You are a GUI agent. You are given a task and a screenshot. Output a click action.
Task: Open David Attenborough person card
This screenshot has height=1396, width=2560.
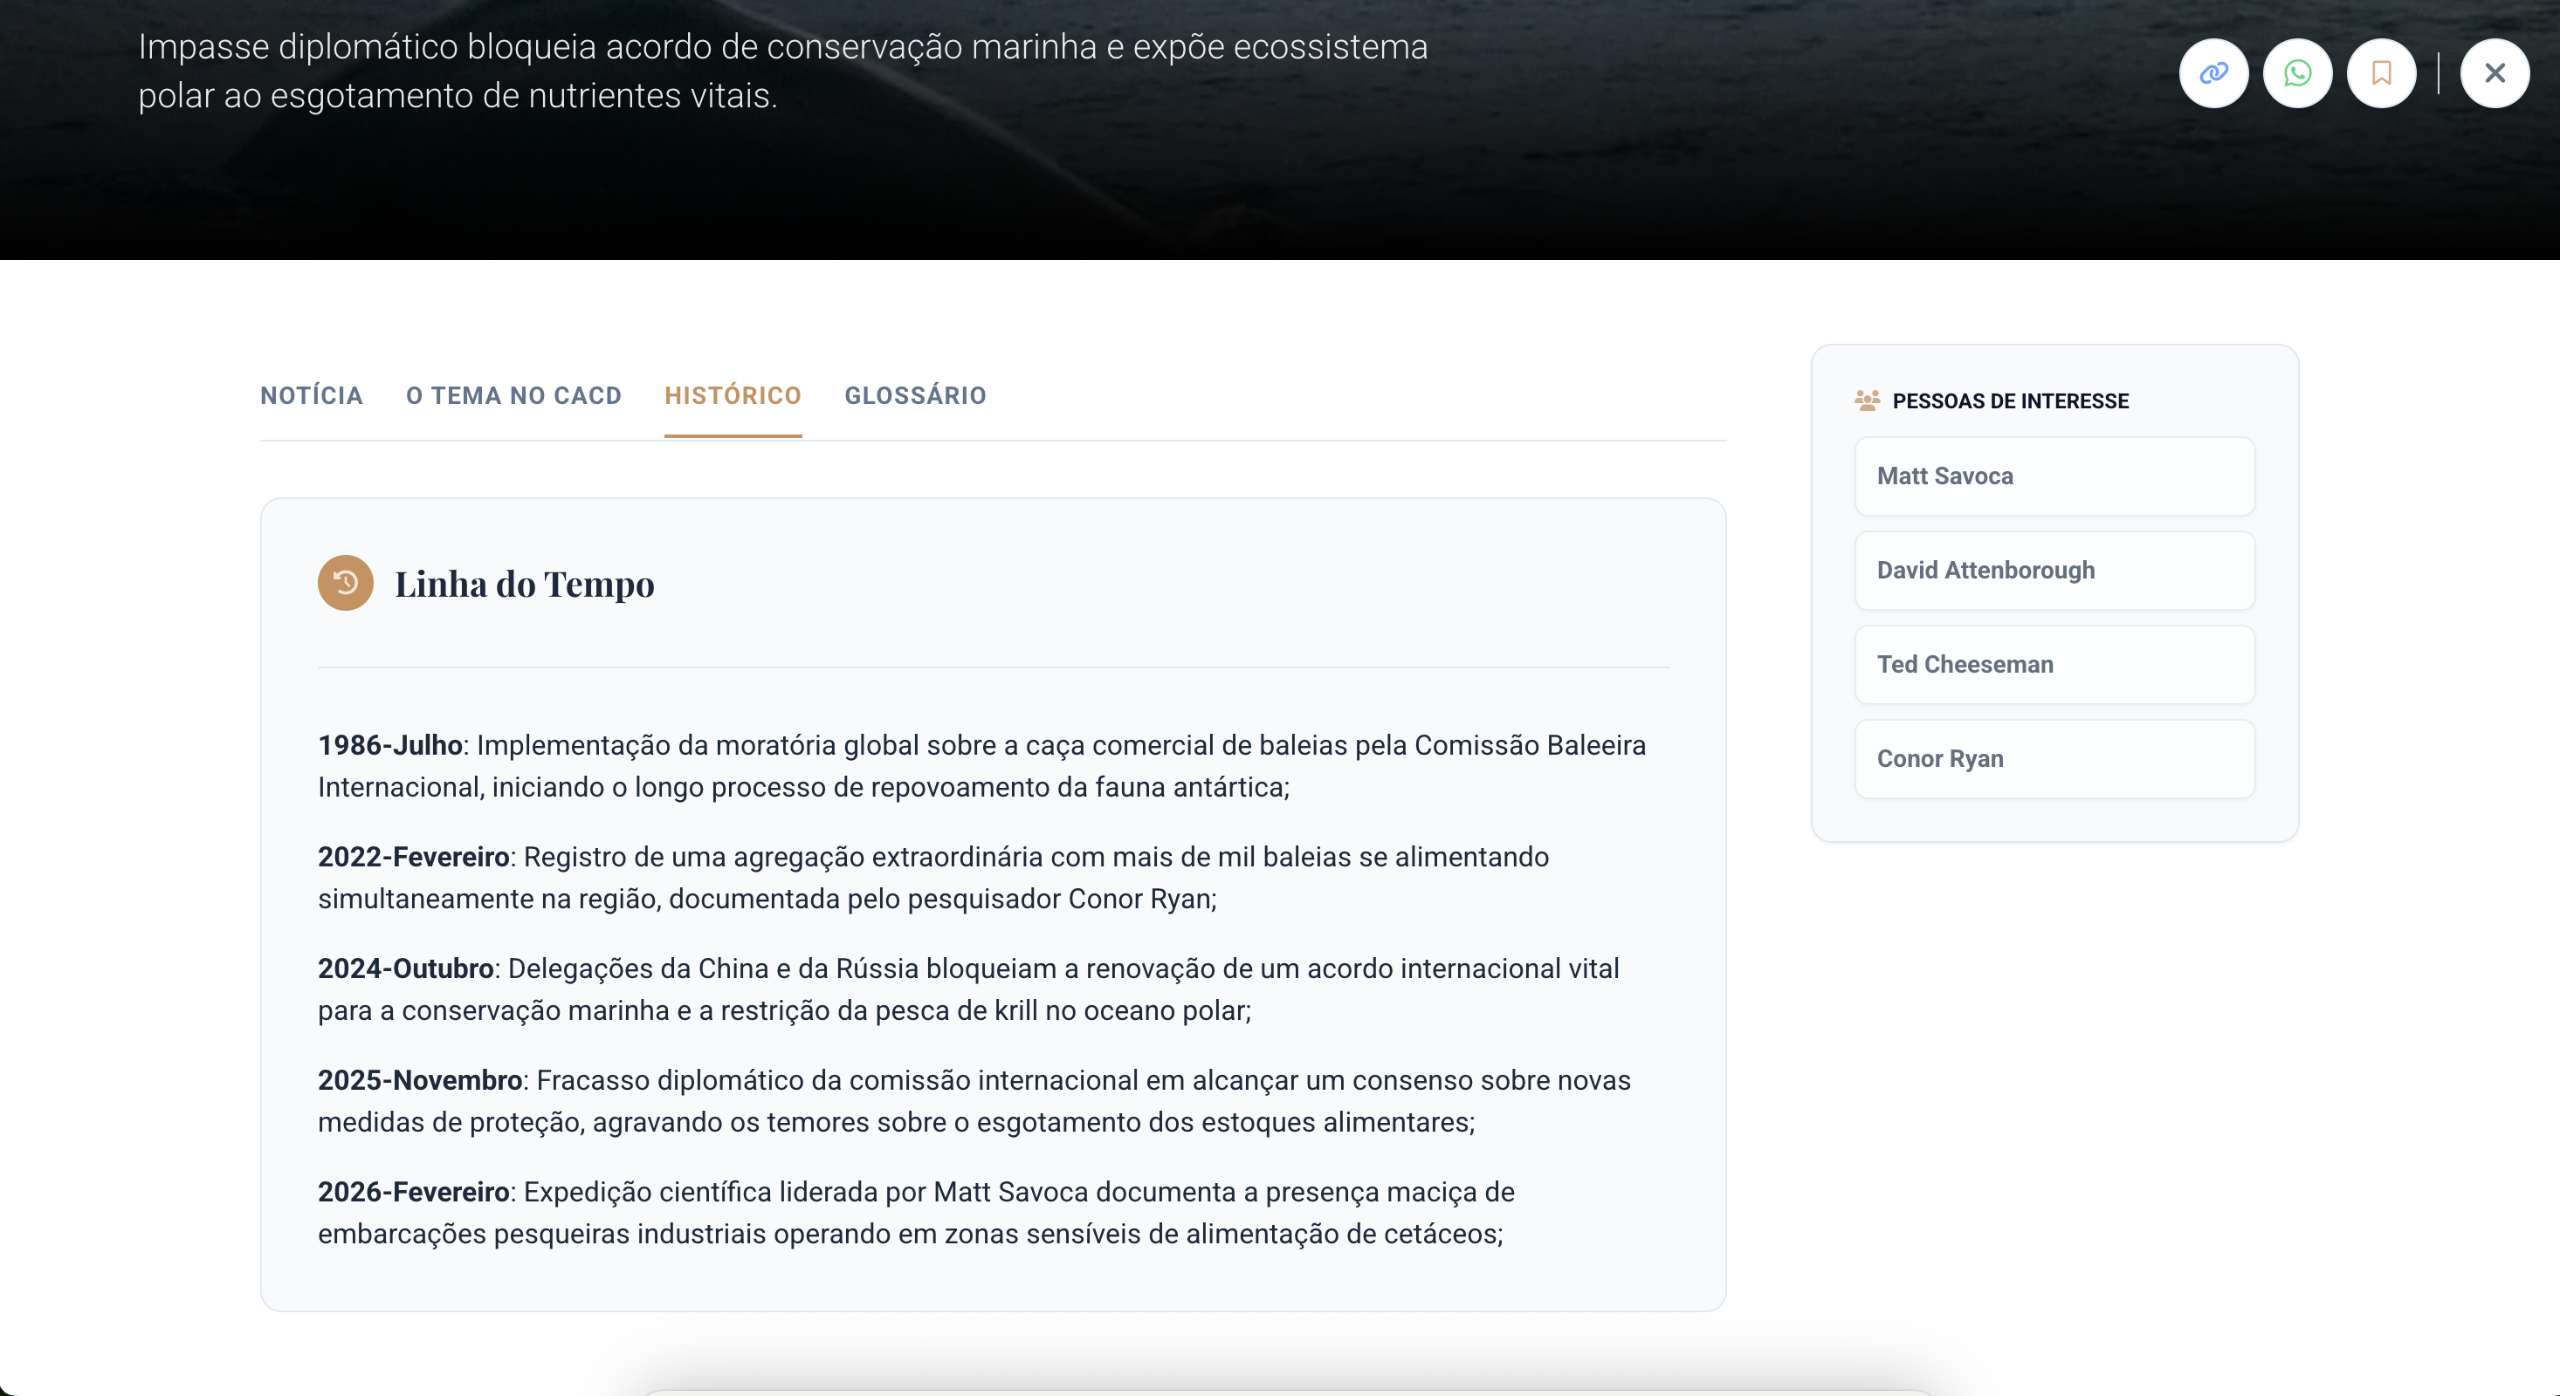(x=2054, y=570)
